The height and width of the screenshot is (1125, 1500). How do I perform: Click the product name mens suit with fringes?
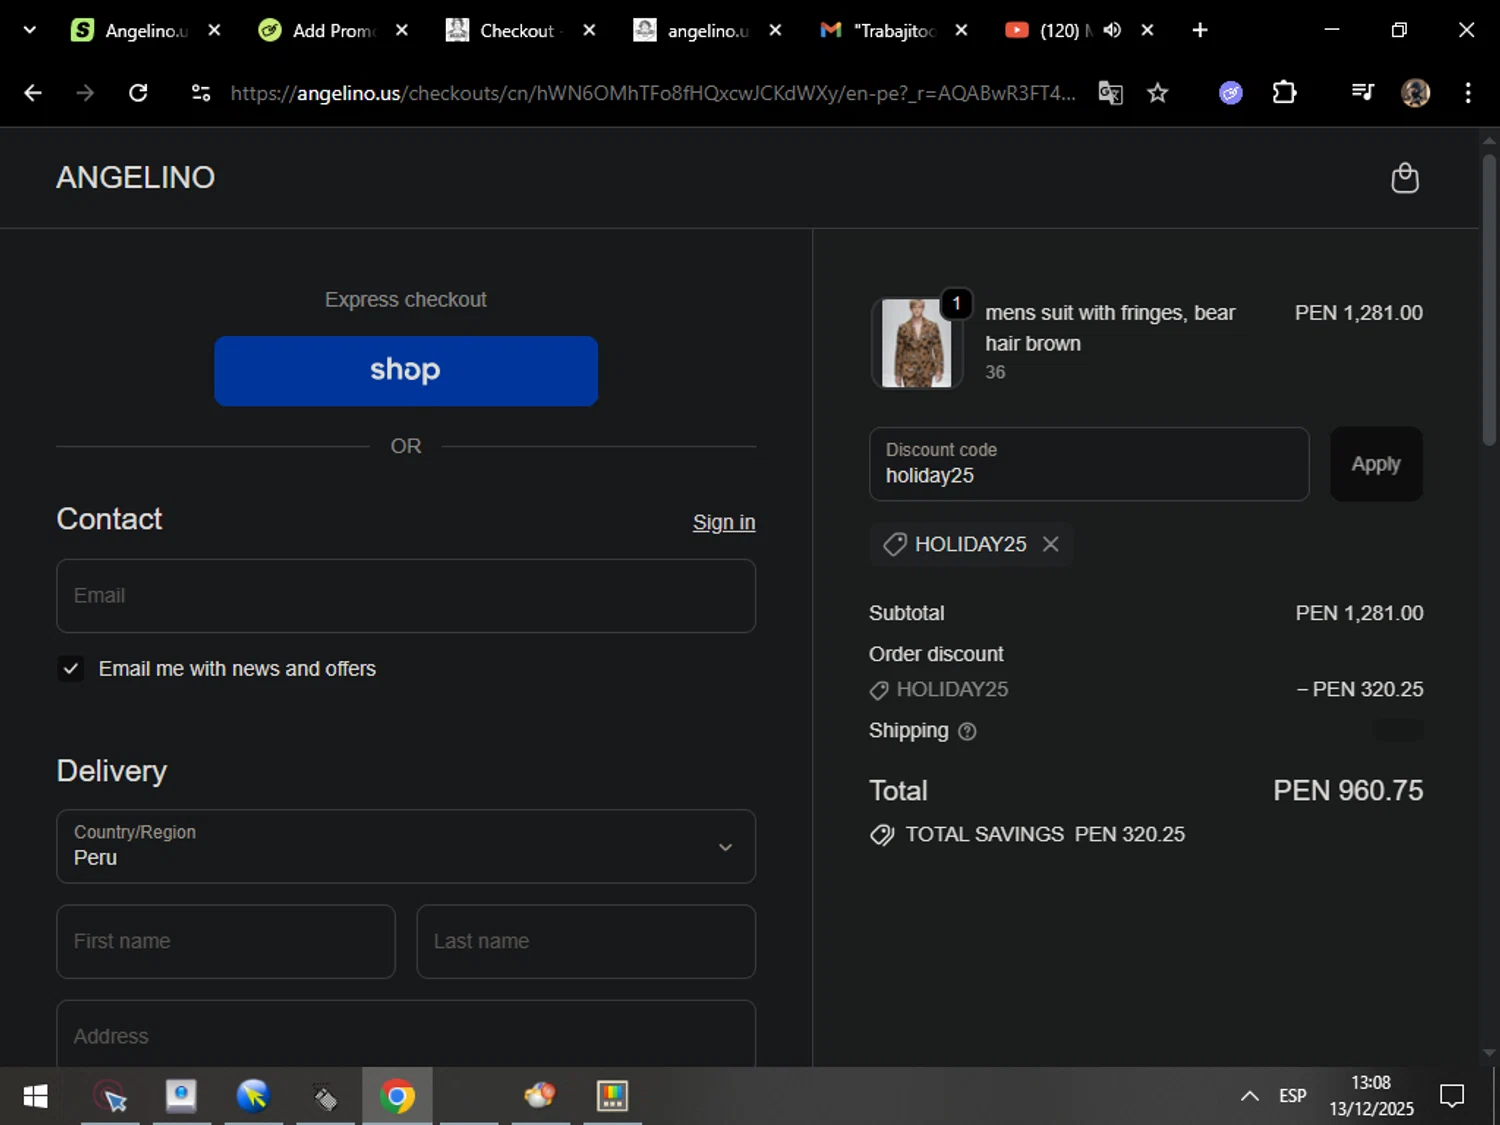[1110, 328]
